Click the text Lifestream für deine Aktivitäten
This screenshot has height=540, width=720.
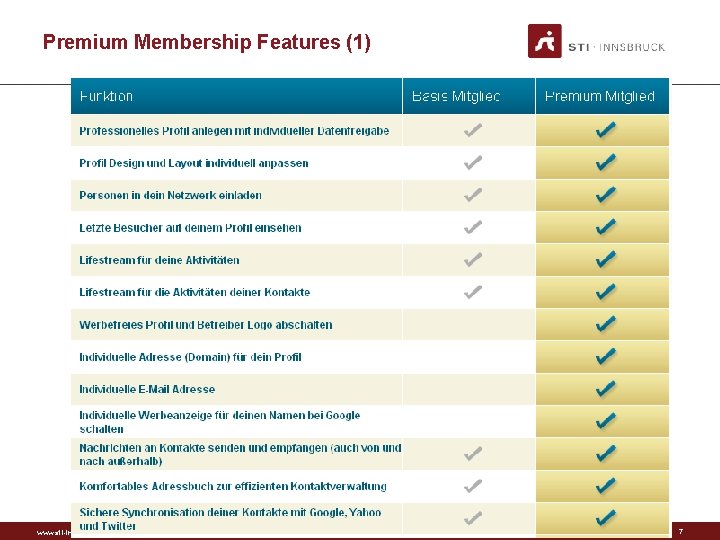(159, 260)
